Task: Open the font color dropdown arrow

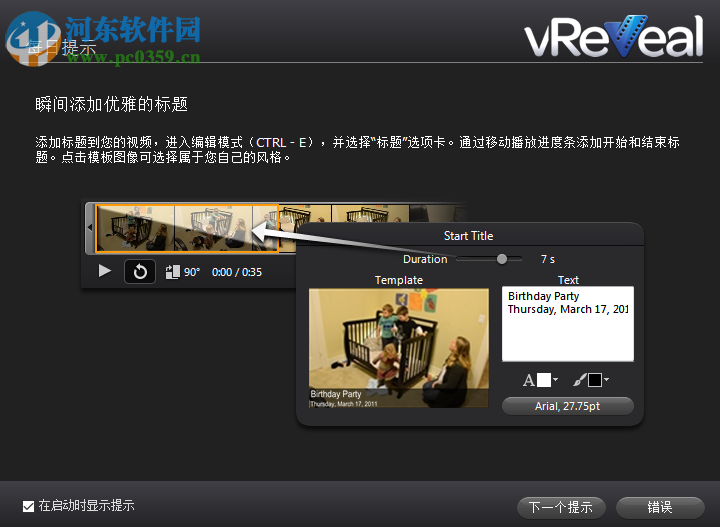Action: [x=556, y=380]
